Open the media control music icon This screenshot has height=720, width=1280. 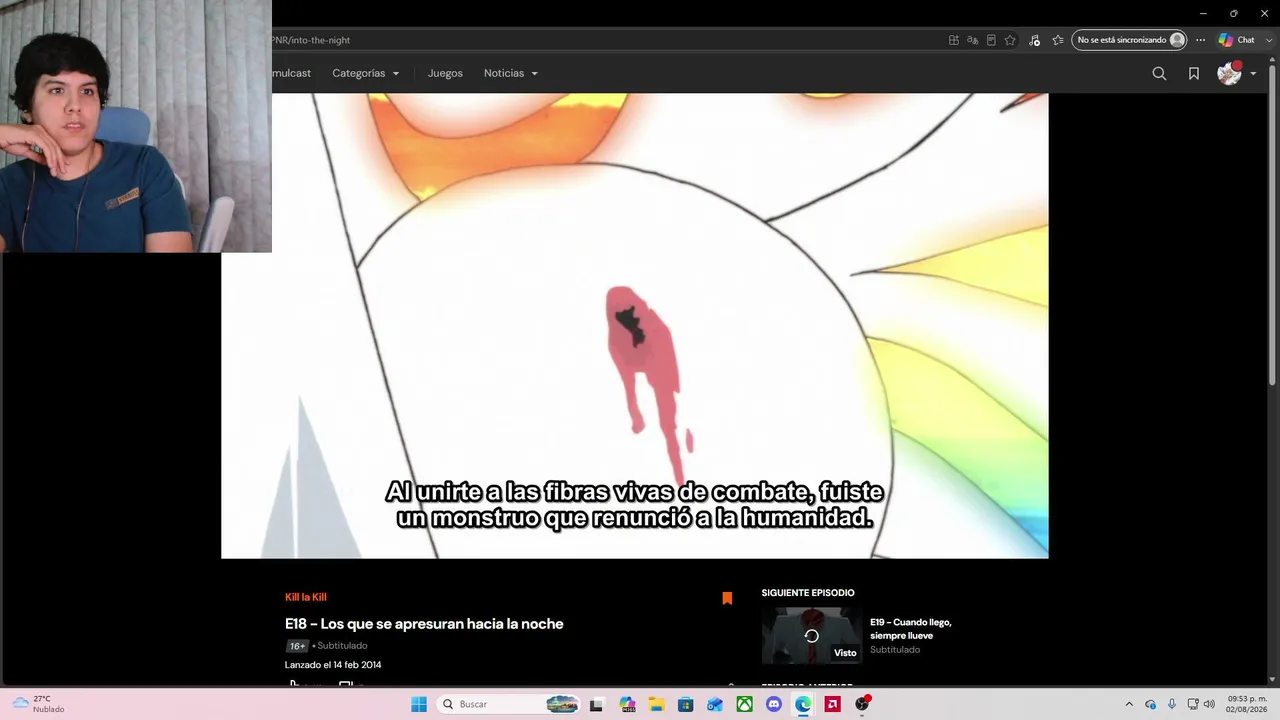coord(1034,40)
